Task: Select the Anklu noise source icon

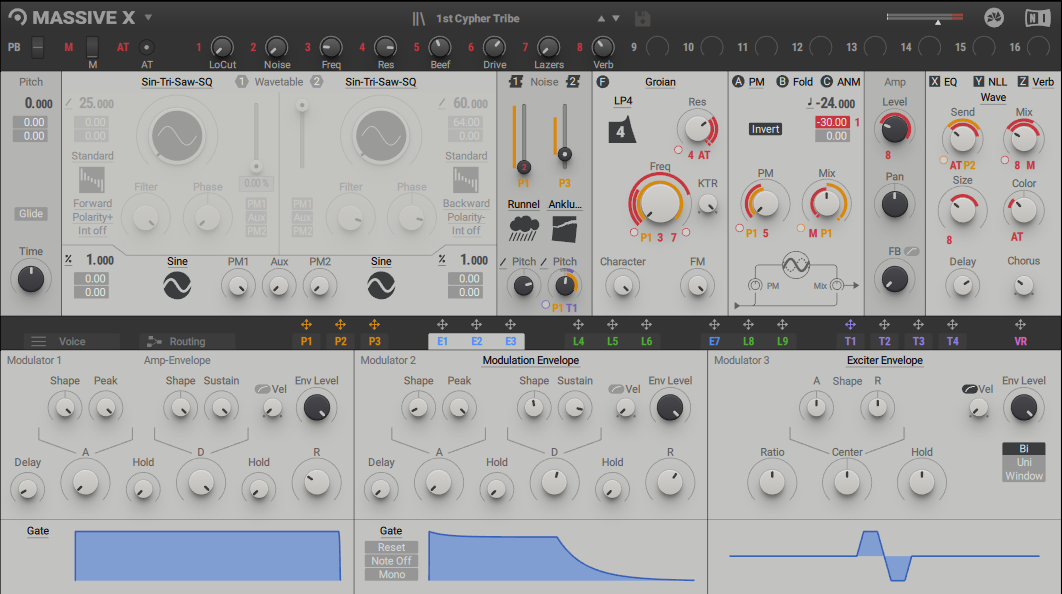Action: coord(564,229)
